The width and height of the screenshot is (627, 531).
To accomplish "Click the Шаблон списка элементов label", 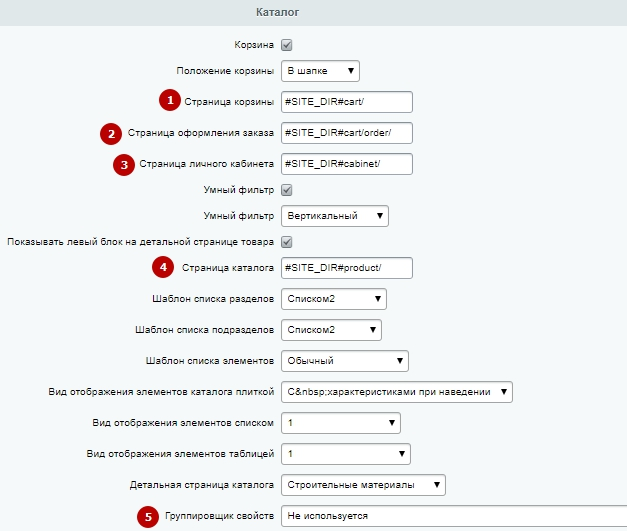I will point(210,361).
